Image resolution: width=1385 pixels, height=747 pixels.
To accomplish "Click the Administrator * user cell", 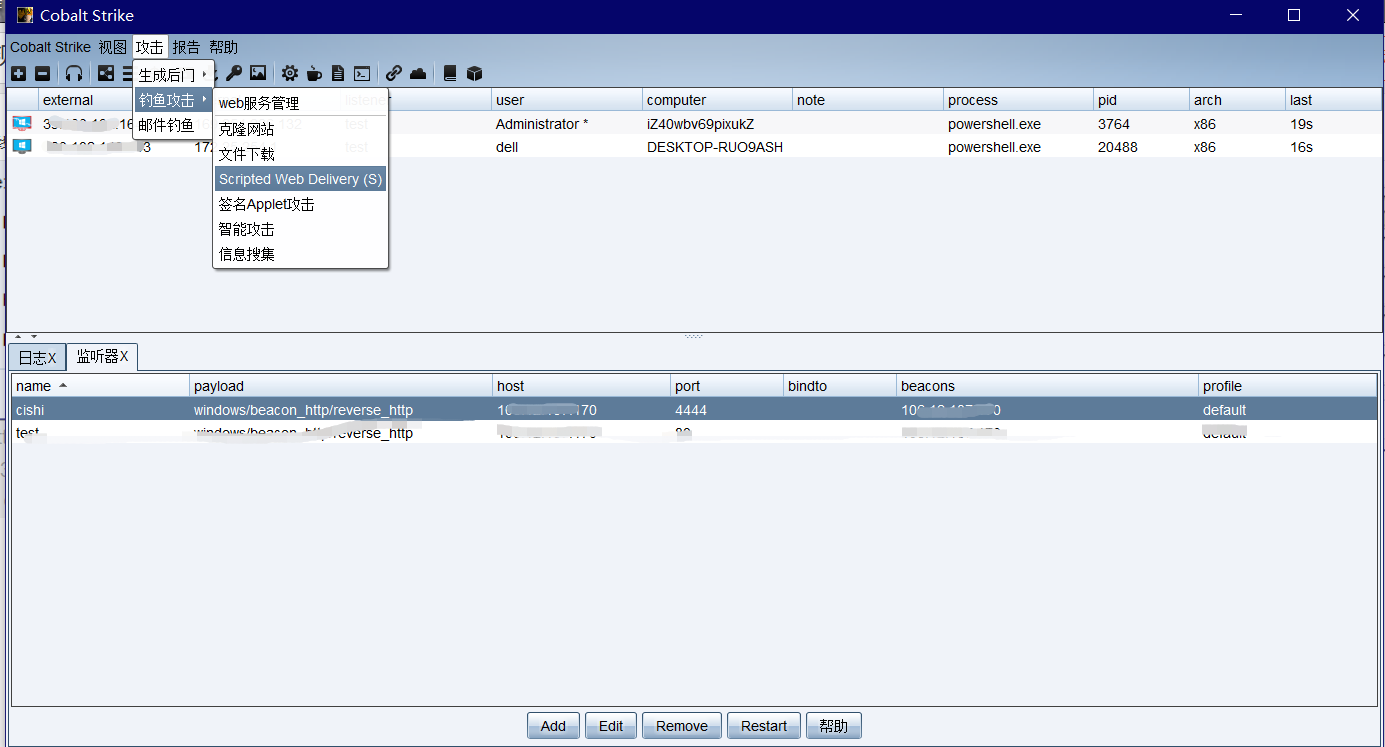I will (542, 124).
